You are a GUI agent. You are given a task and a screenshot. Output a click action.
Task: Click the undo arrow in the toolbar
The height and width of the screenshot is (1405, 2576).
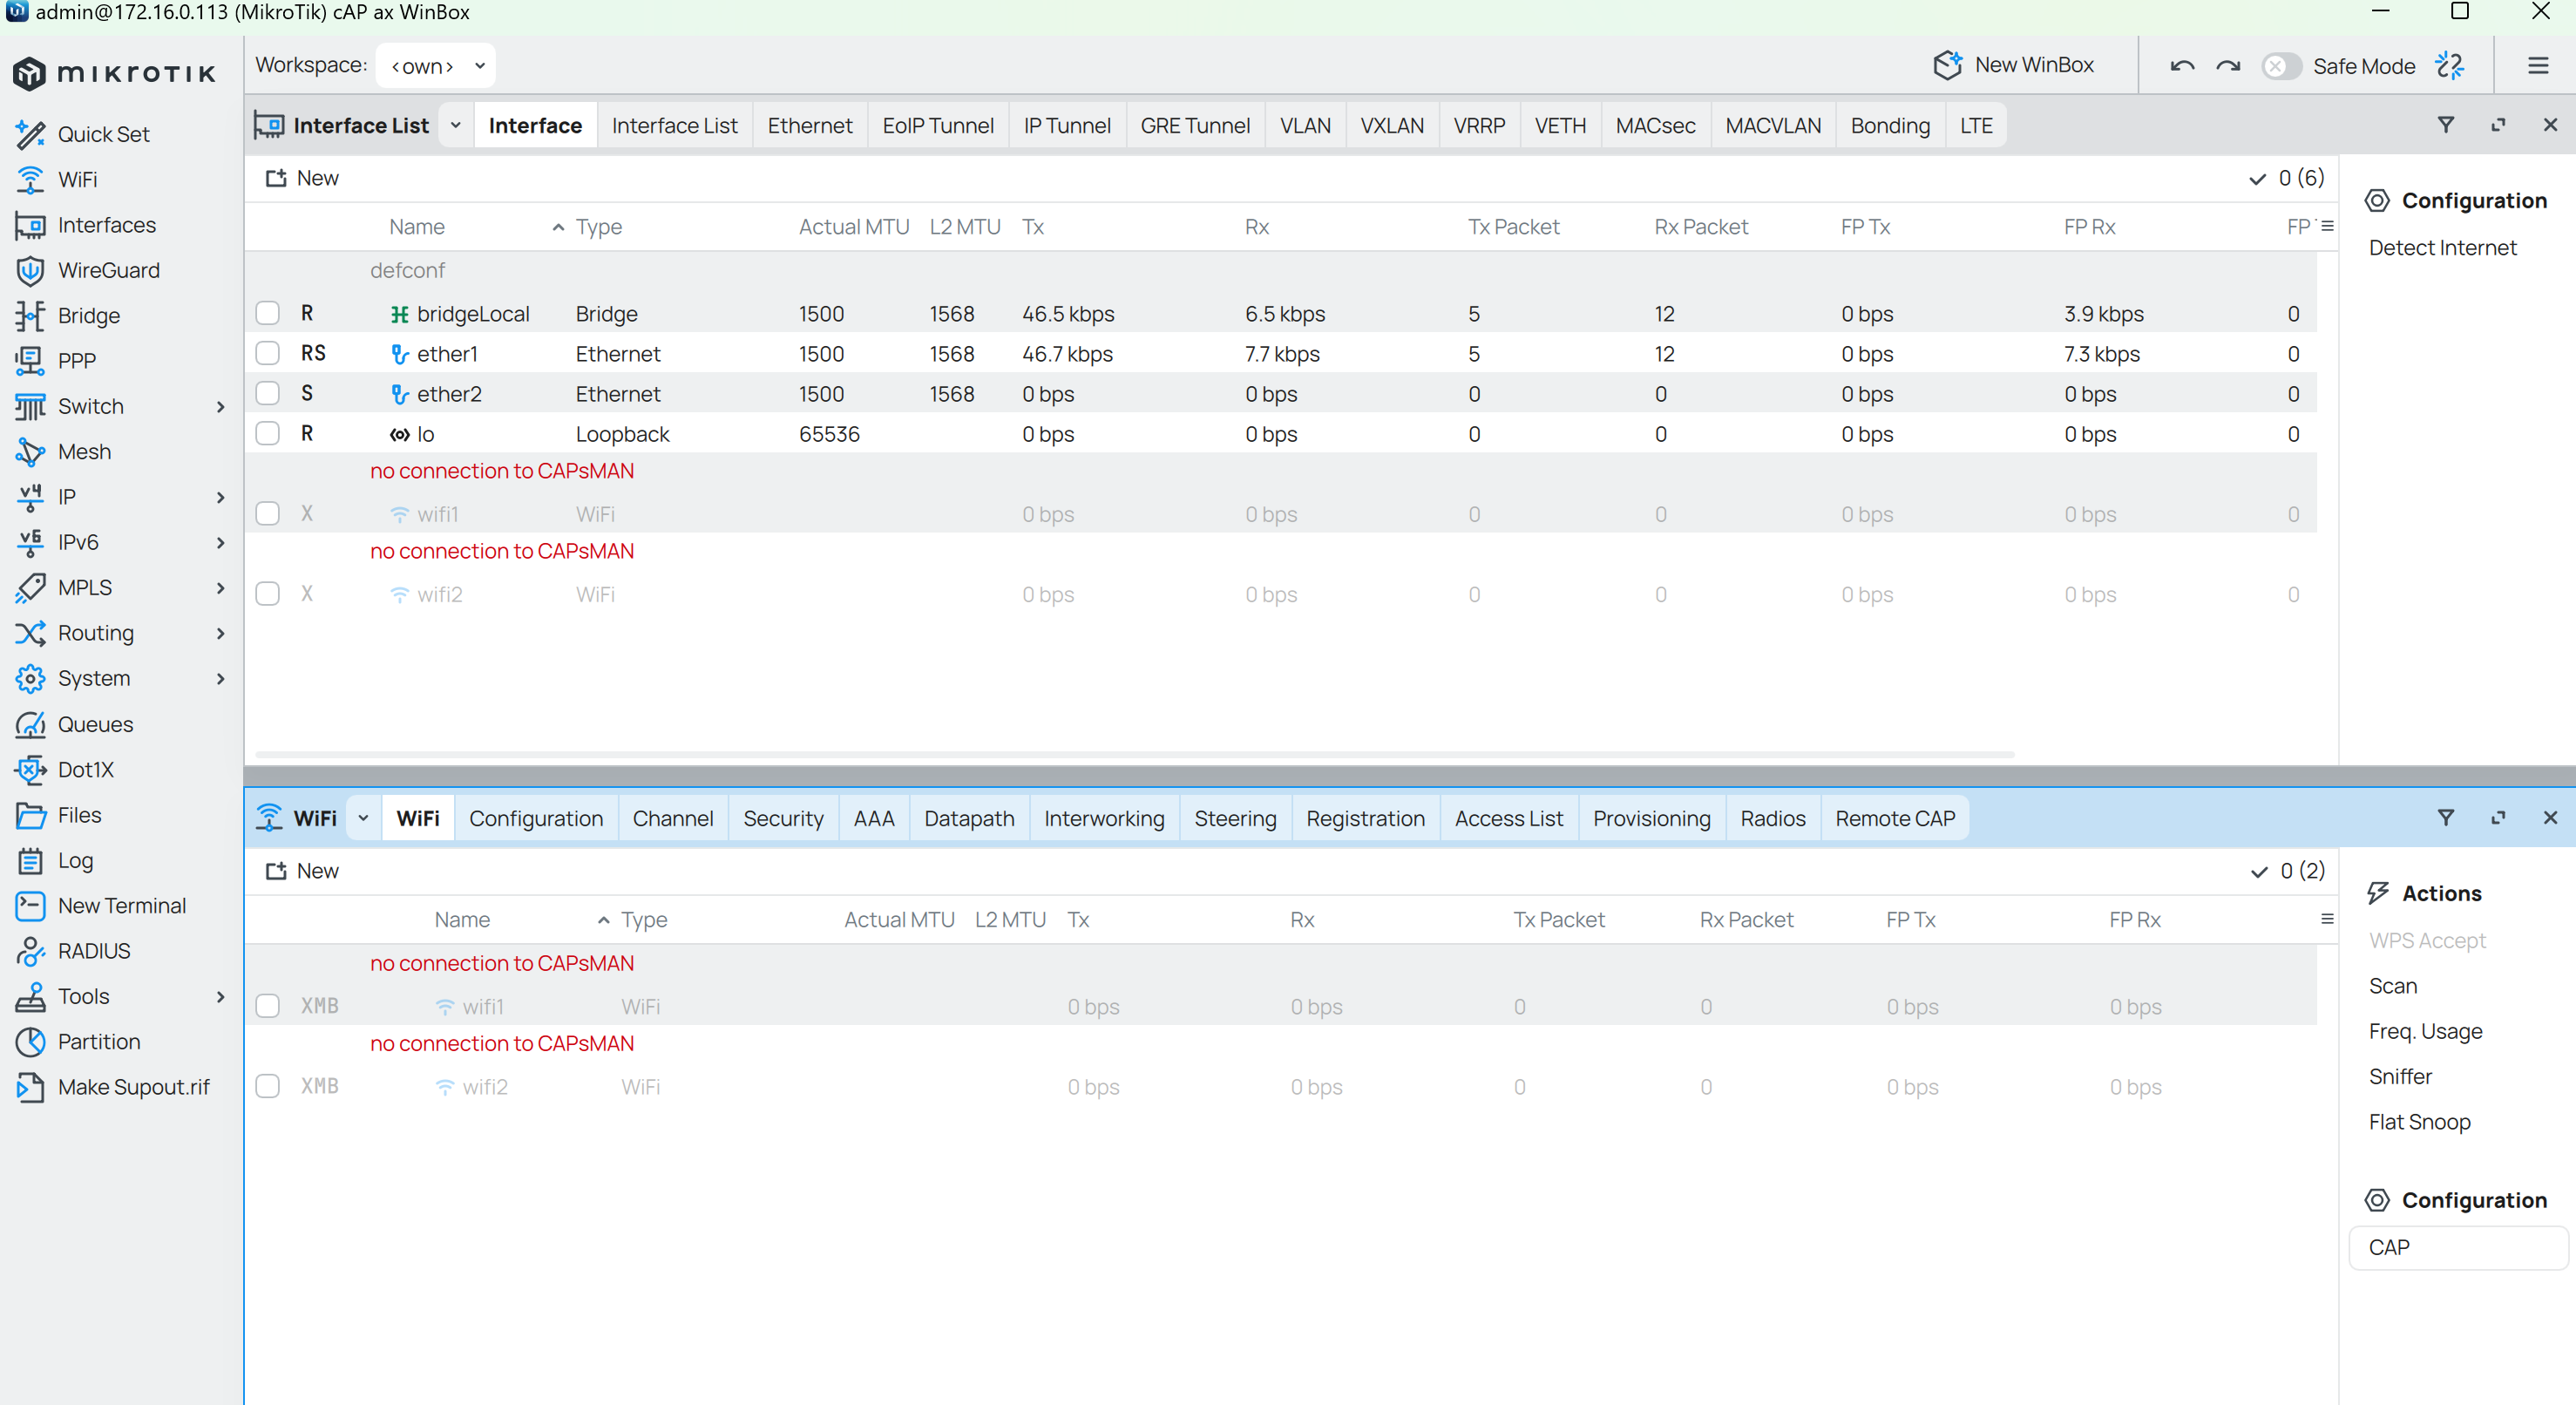2183,65
